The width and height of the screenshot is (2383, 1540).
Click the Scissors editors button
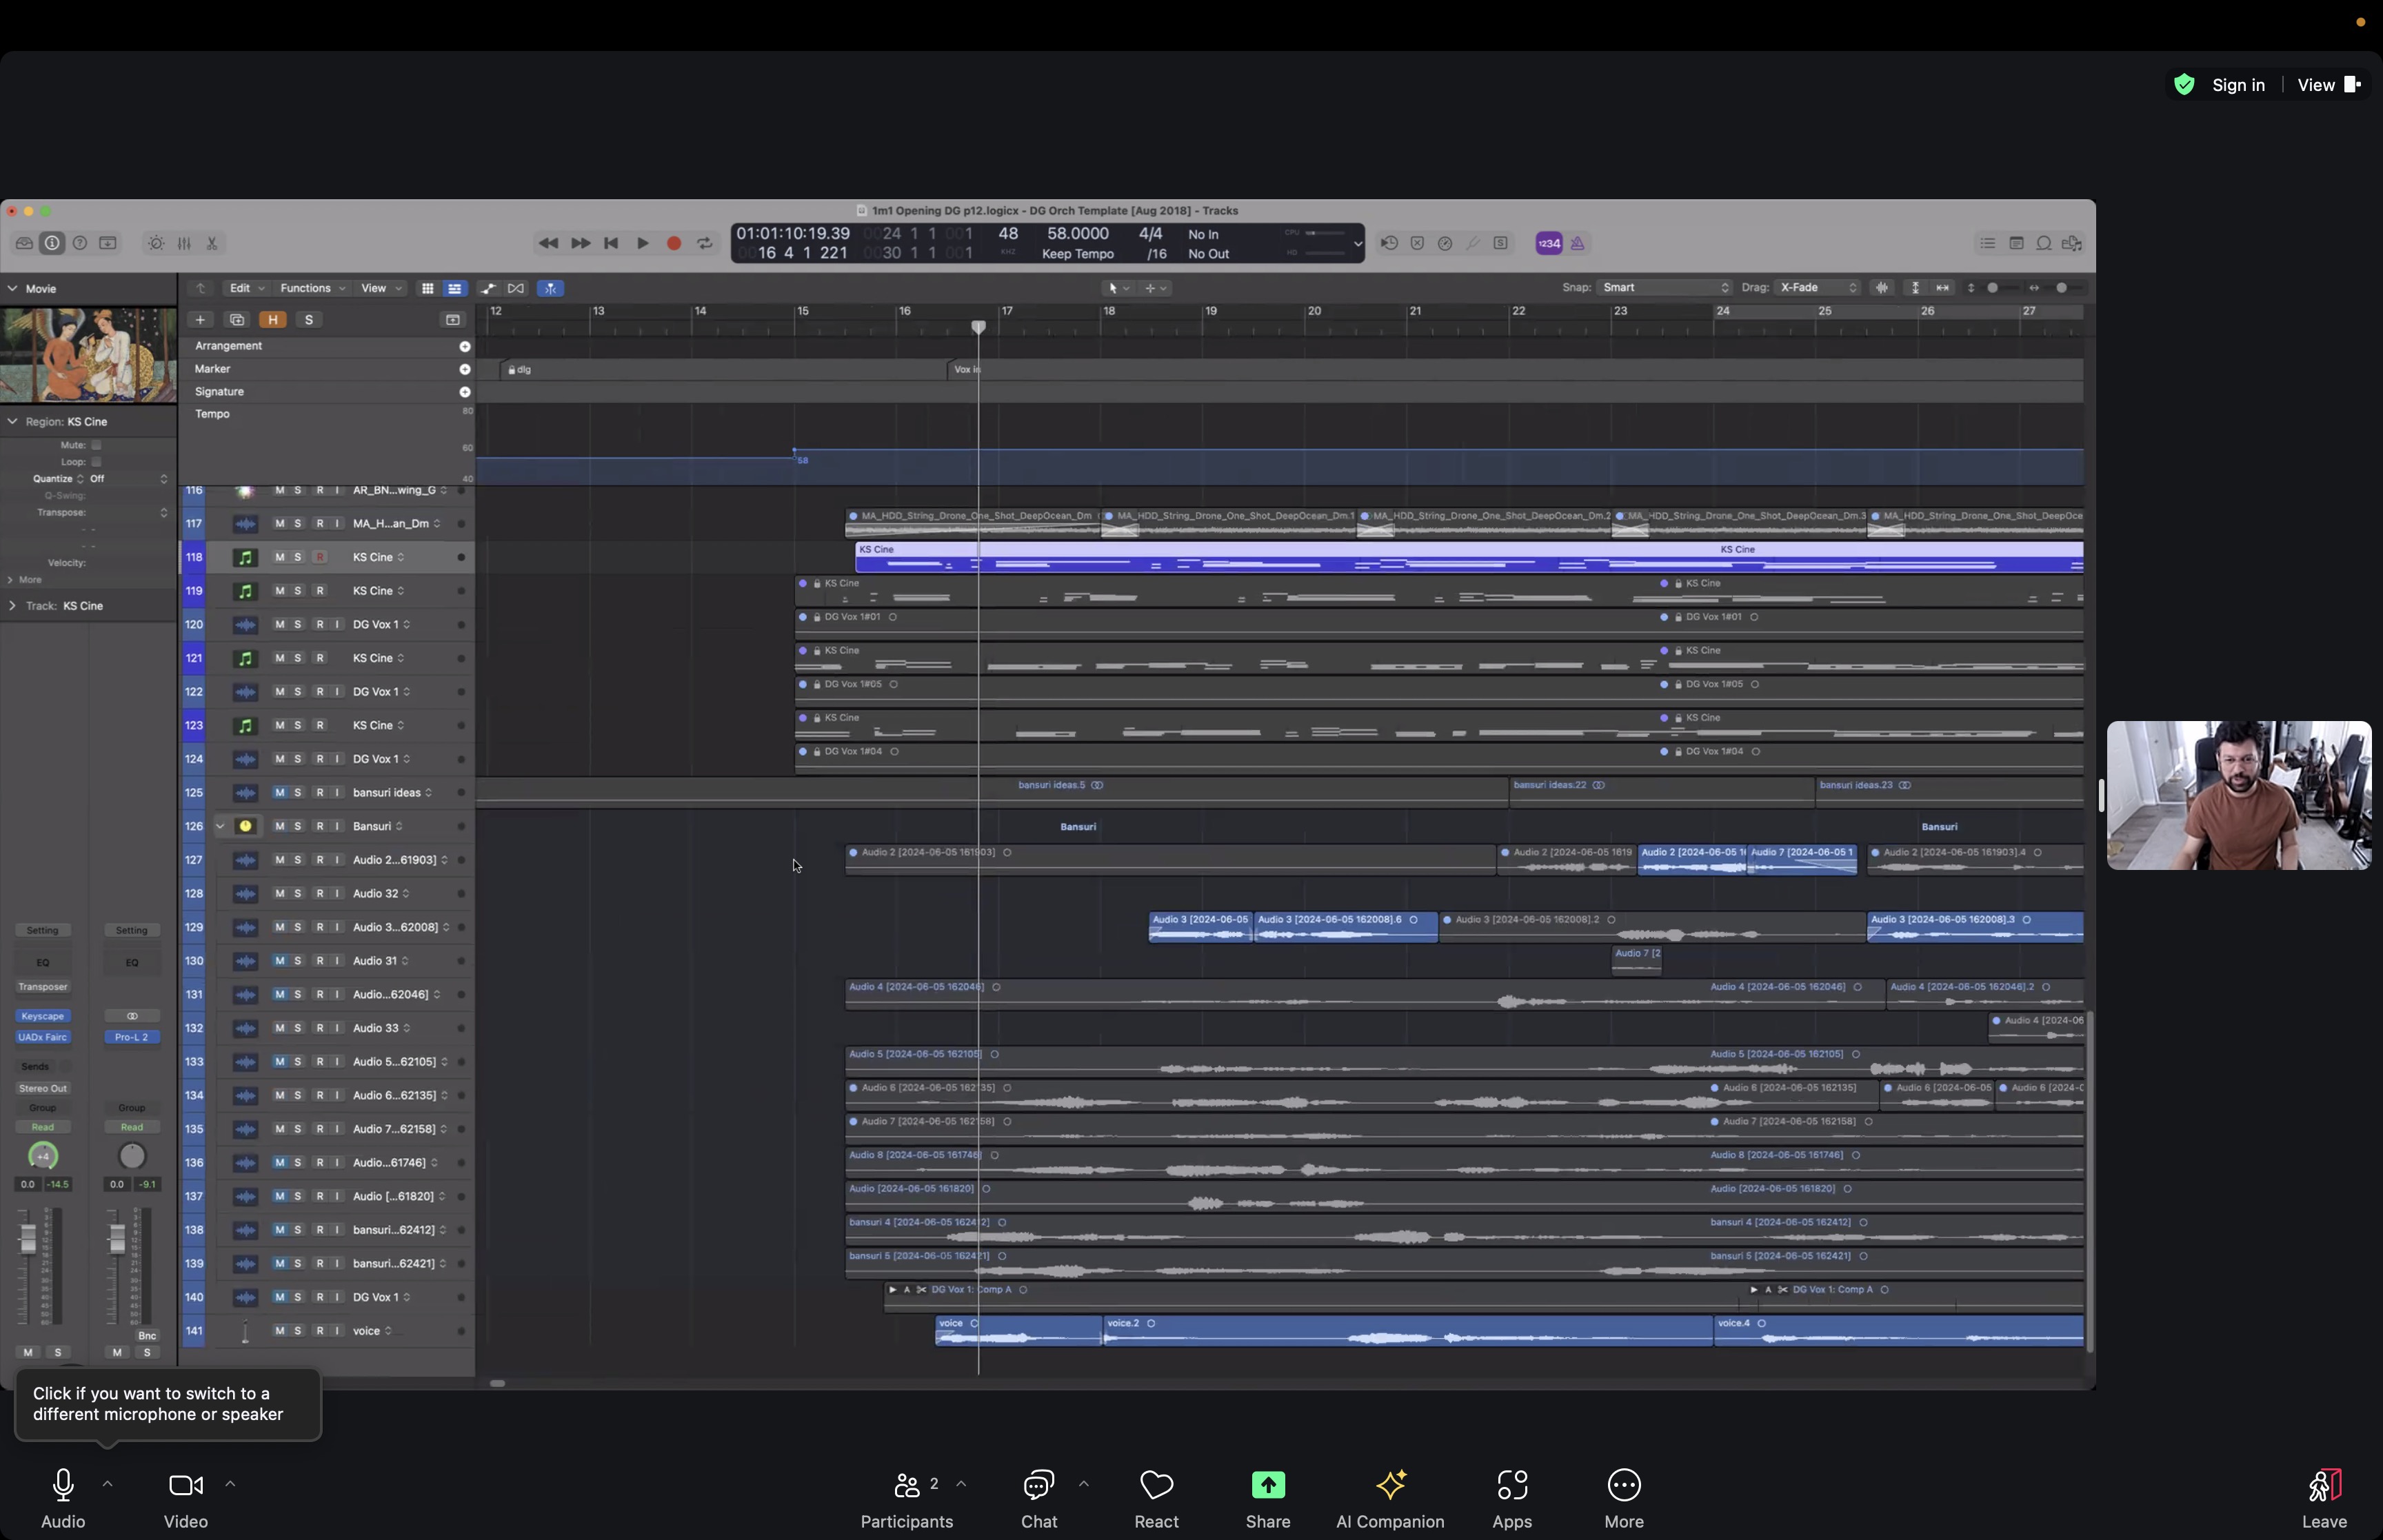[212, 243]
